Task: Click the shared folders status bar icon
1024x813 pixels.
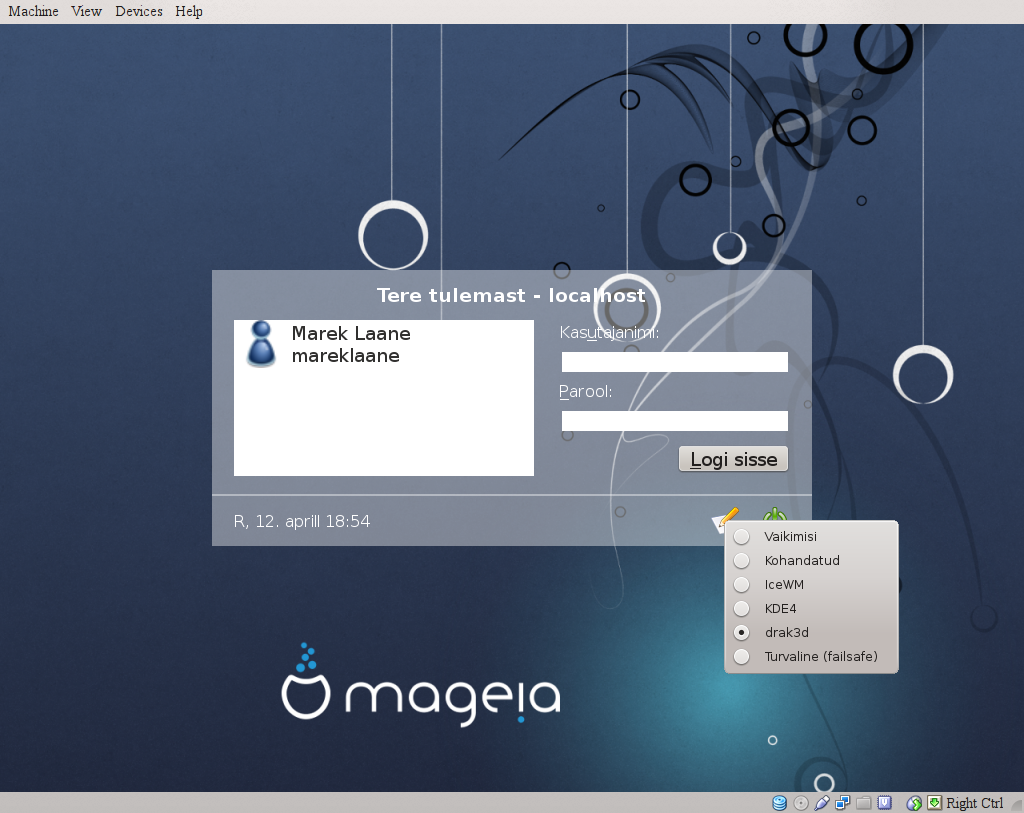Action: [863, 803]
